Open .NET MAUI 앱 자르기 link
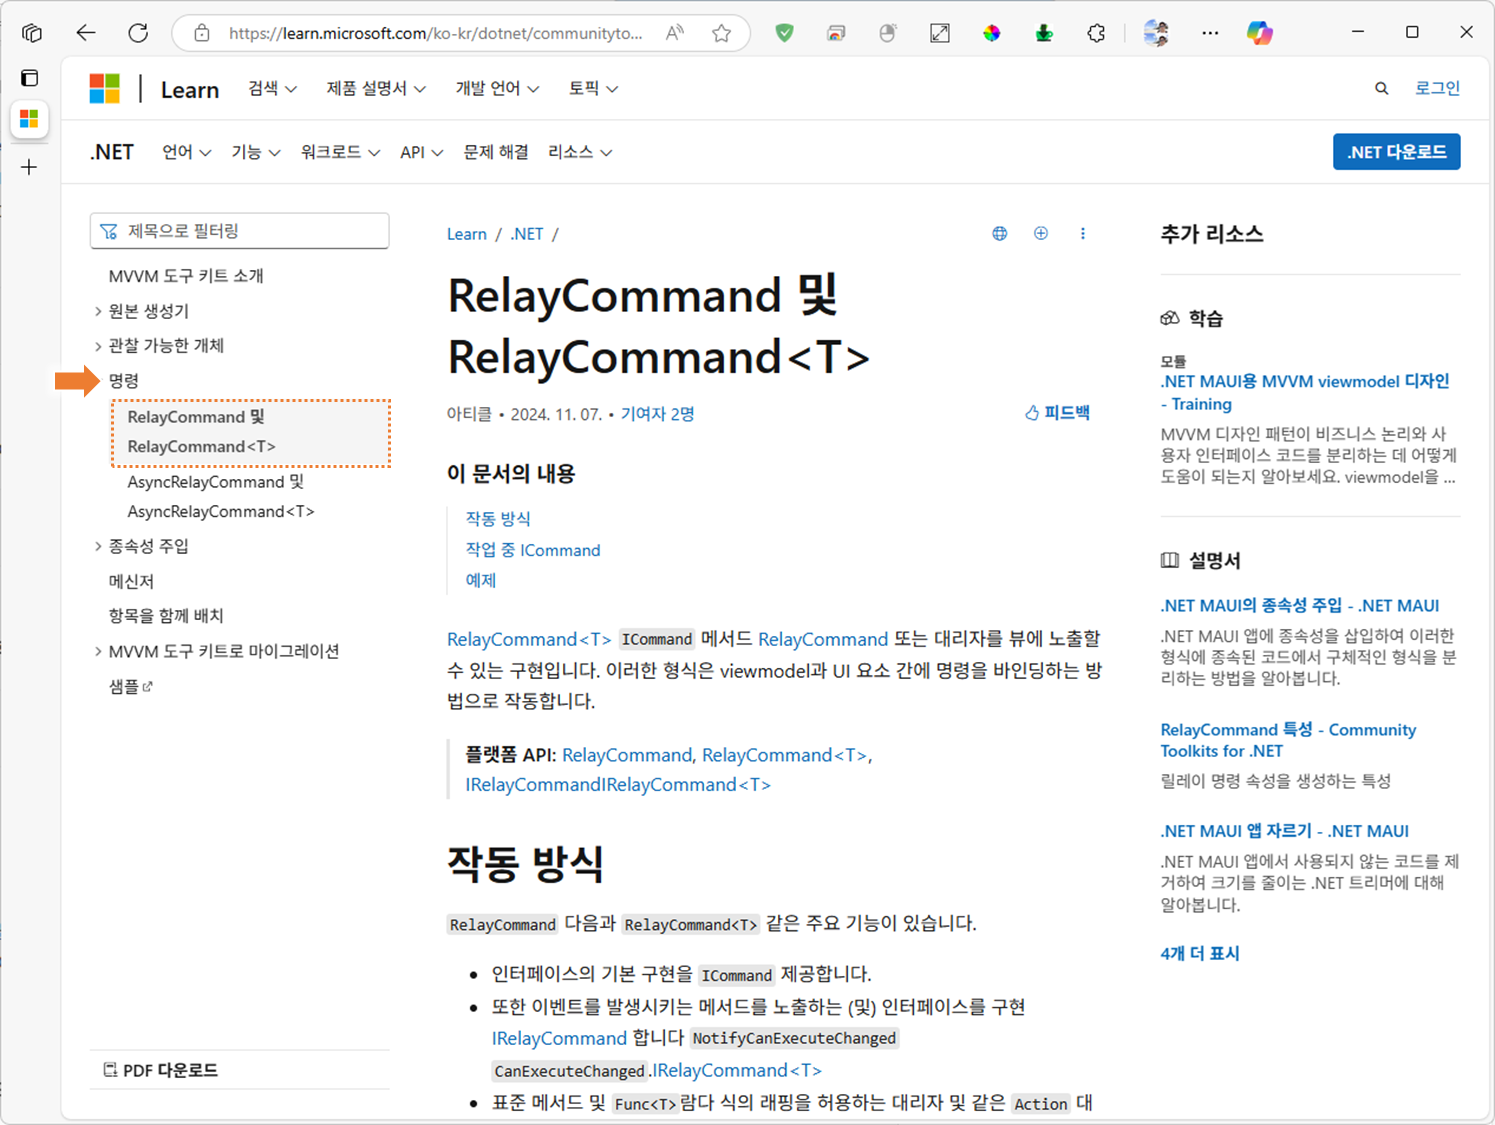Viewport: 1495px width, 1125px height. click(1284, 831)
